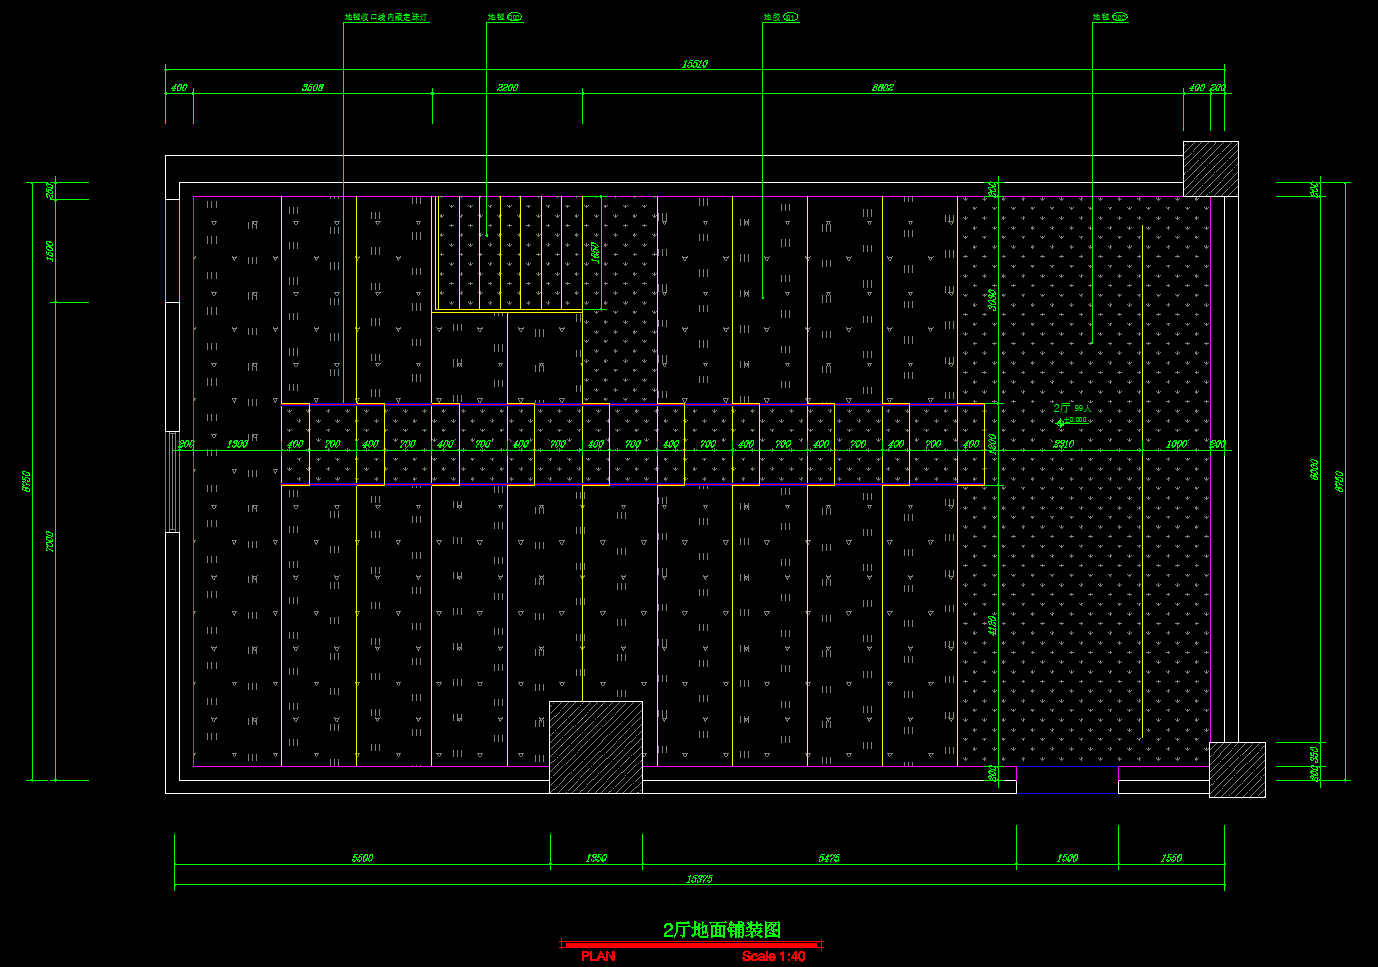
Task: Click the red PLAN label
Action: [598, 957]
